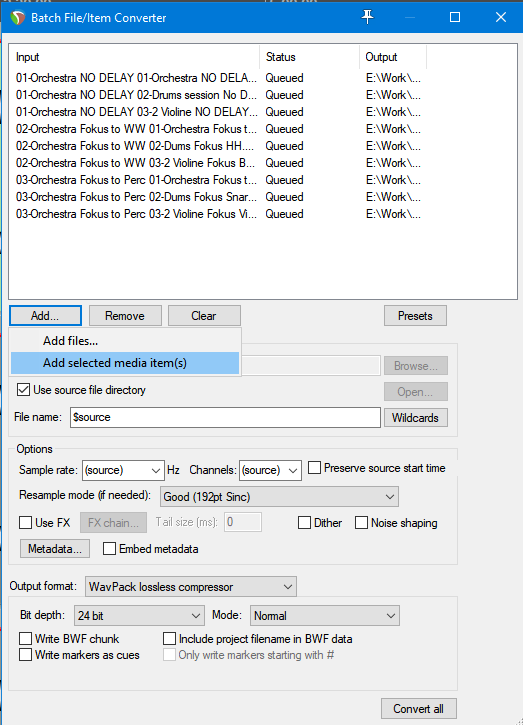Screen dimensions: 523x725
Task: Select row 01-Orchestra NO DELAY 01-Orchestra NO DELA...
Action: [218, 78]
